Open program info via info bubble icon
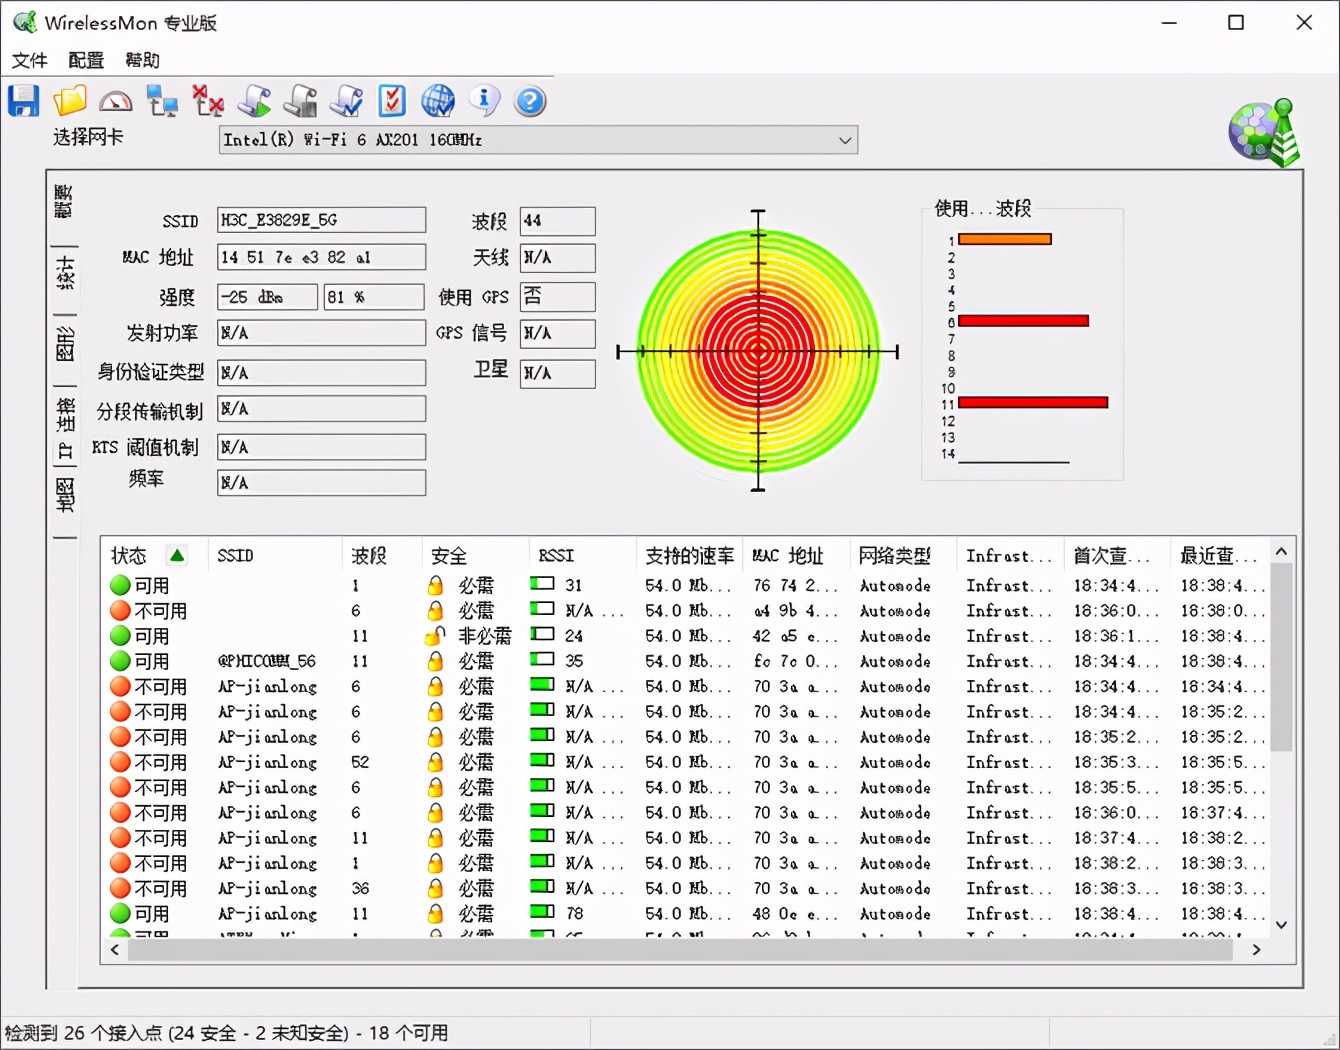 pos(483,100)
